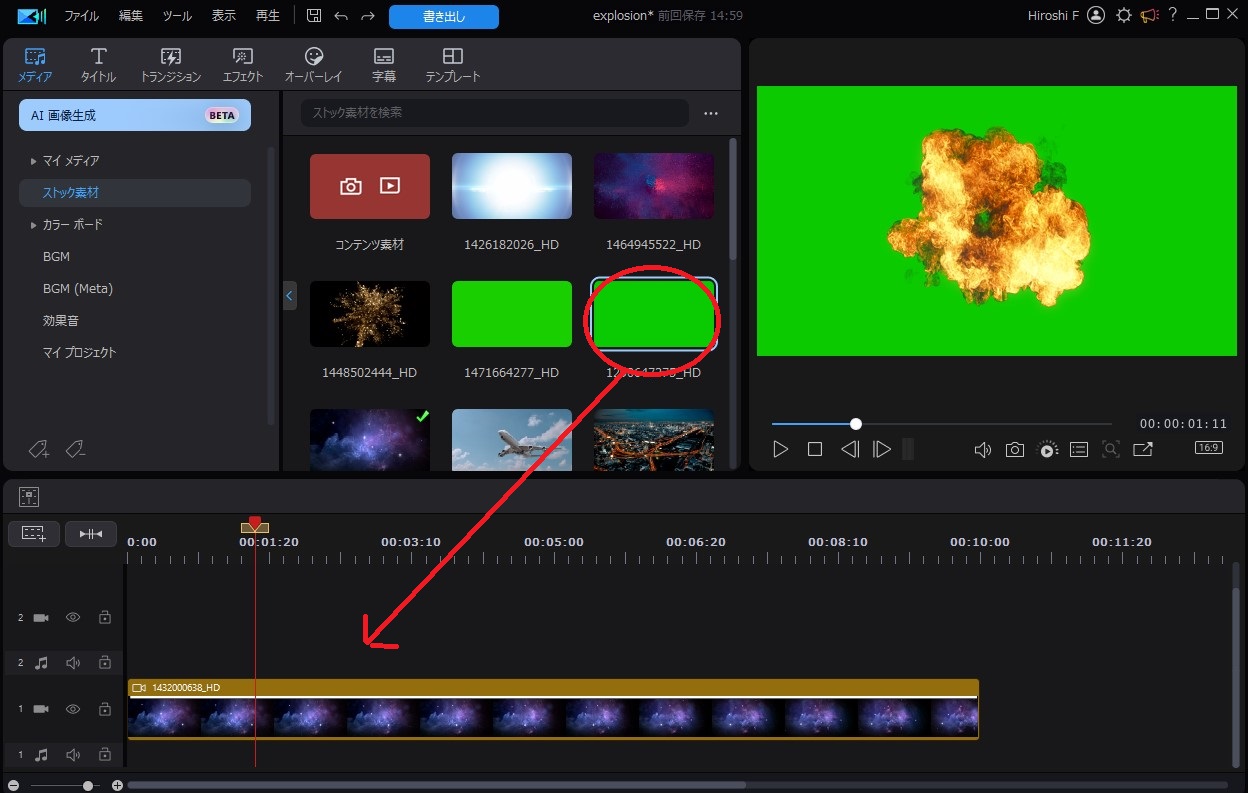Click the play button in preview

click(x=781, y=450)
